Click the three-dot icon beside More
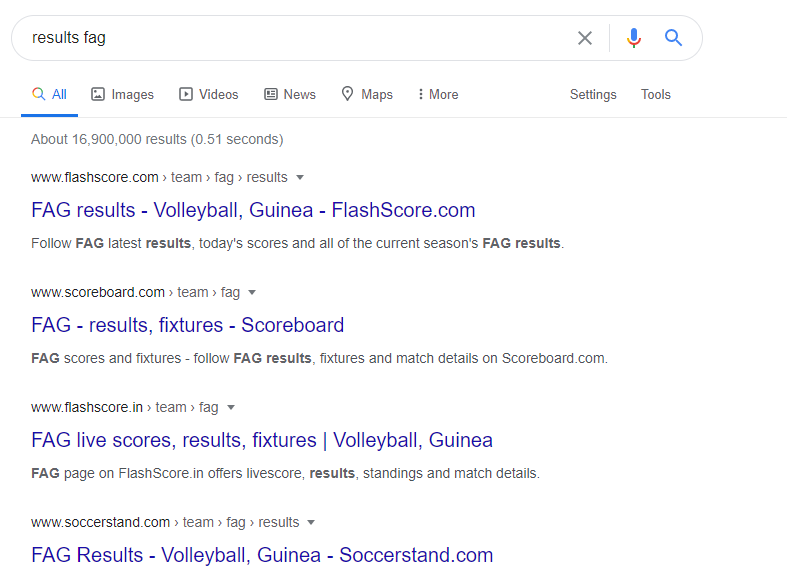 [421, 94]
